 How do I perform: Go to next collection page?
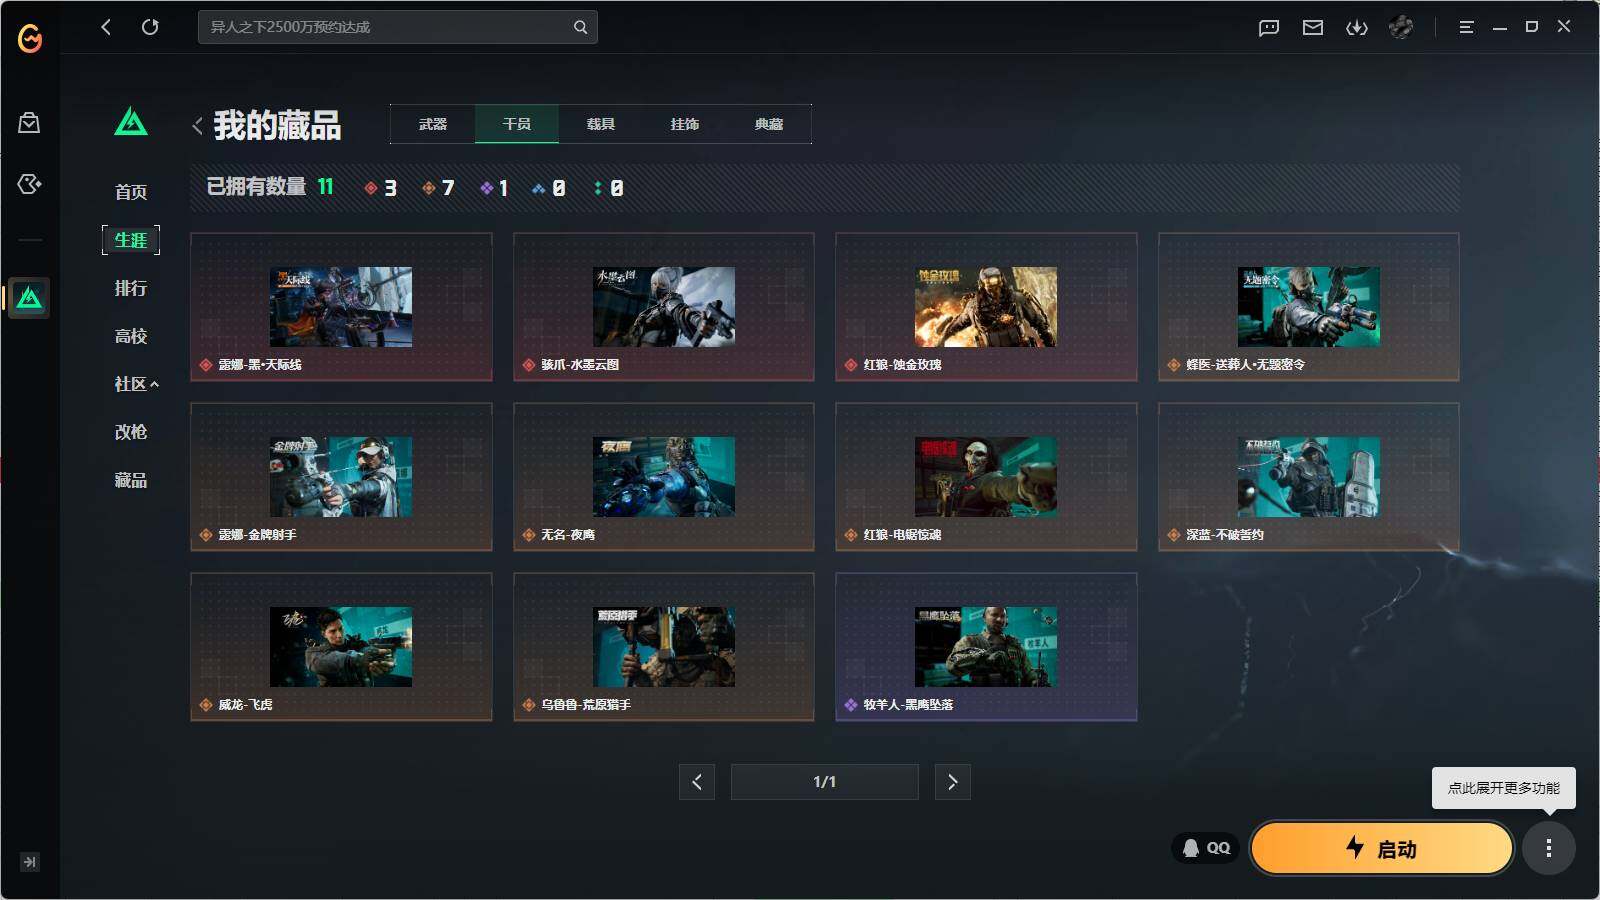[952, 782]
